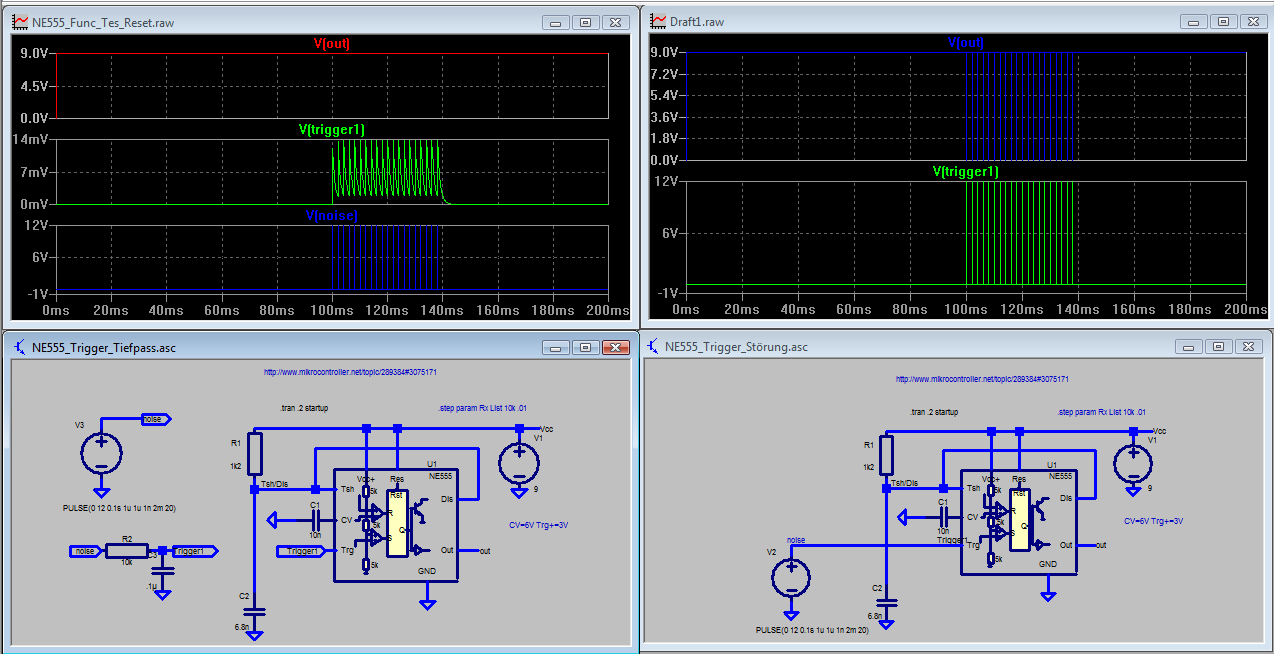Select the C2 capacitor symbol in Störung schematic

coord(886,602)
